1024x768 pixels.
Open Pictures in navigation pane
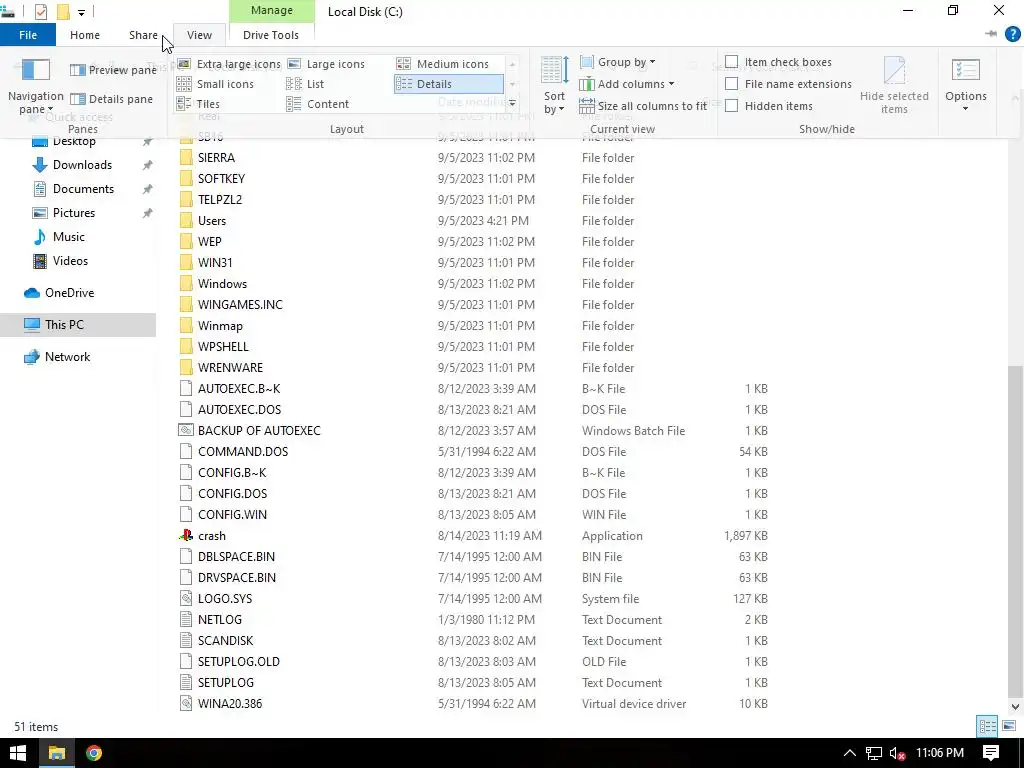pos(74,213)
